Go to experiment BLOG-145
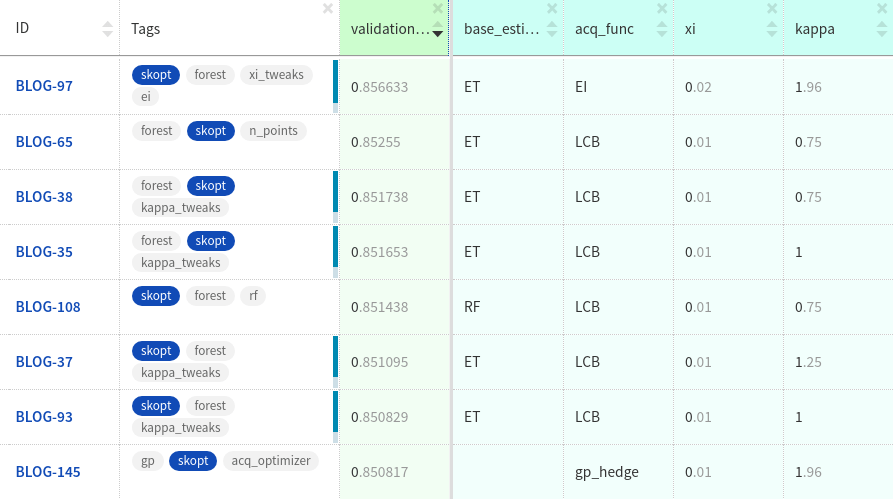 [48, 472]
